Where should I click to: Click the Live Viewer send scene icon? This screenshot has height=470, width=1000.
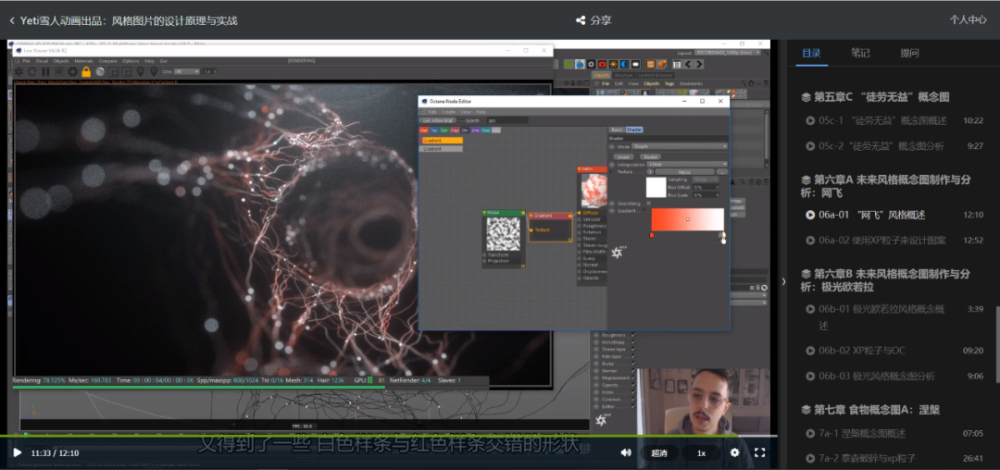coord(18,71)
